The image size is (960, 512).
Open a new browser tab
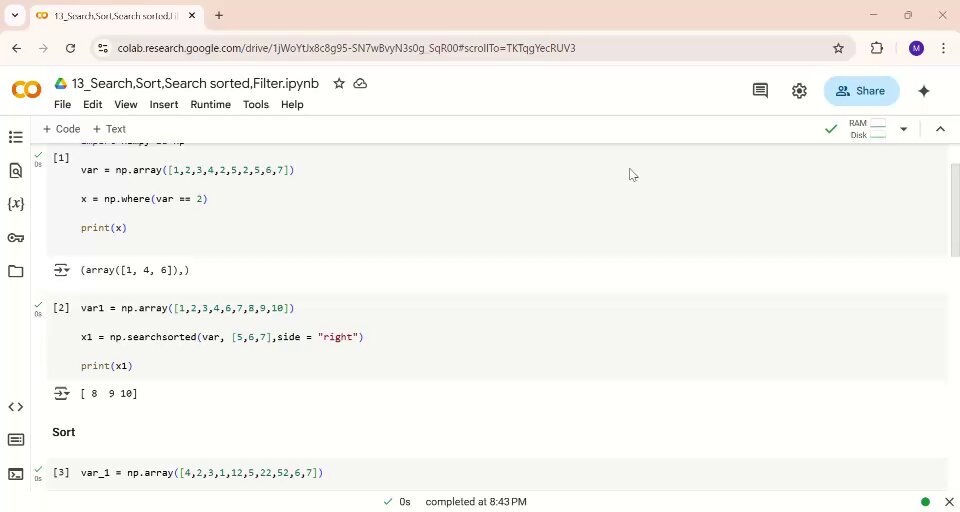(219, 15)
